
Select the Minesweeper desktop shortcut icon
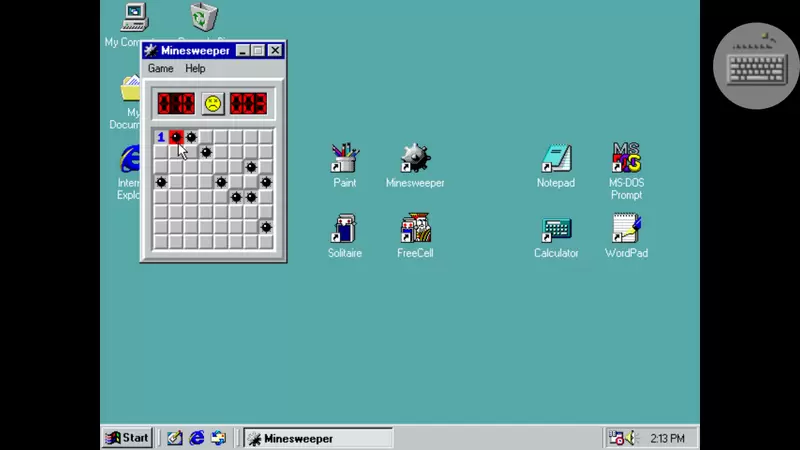[415, 159]
